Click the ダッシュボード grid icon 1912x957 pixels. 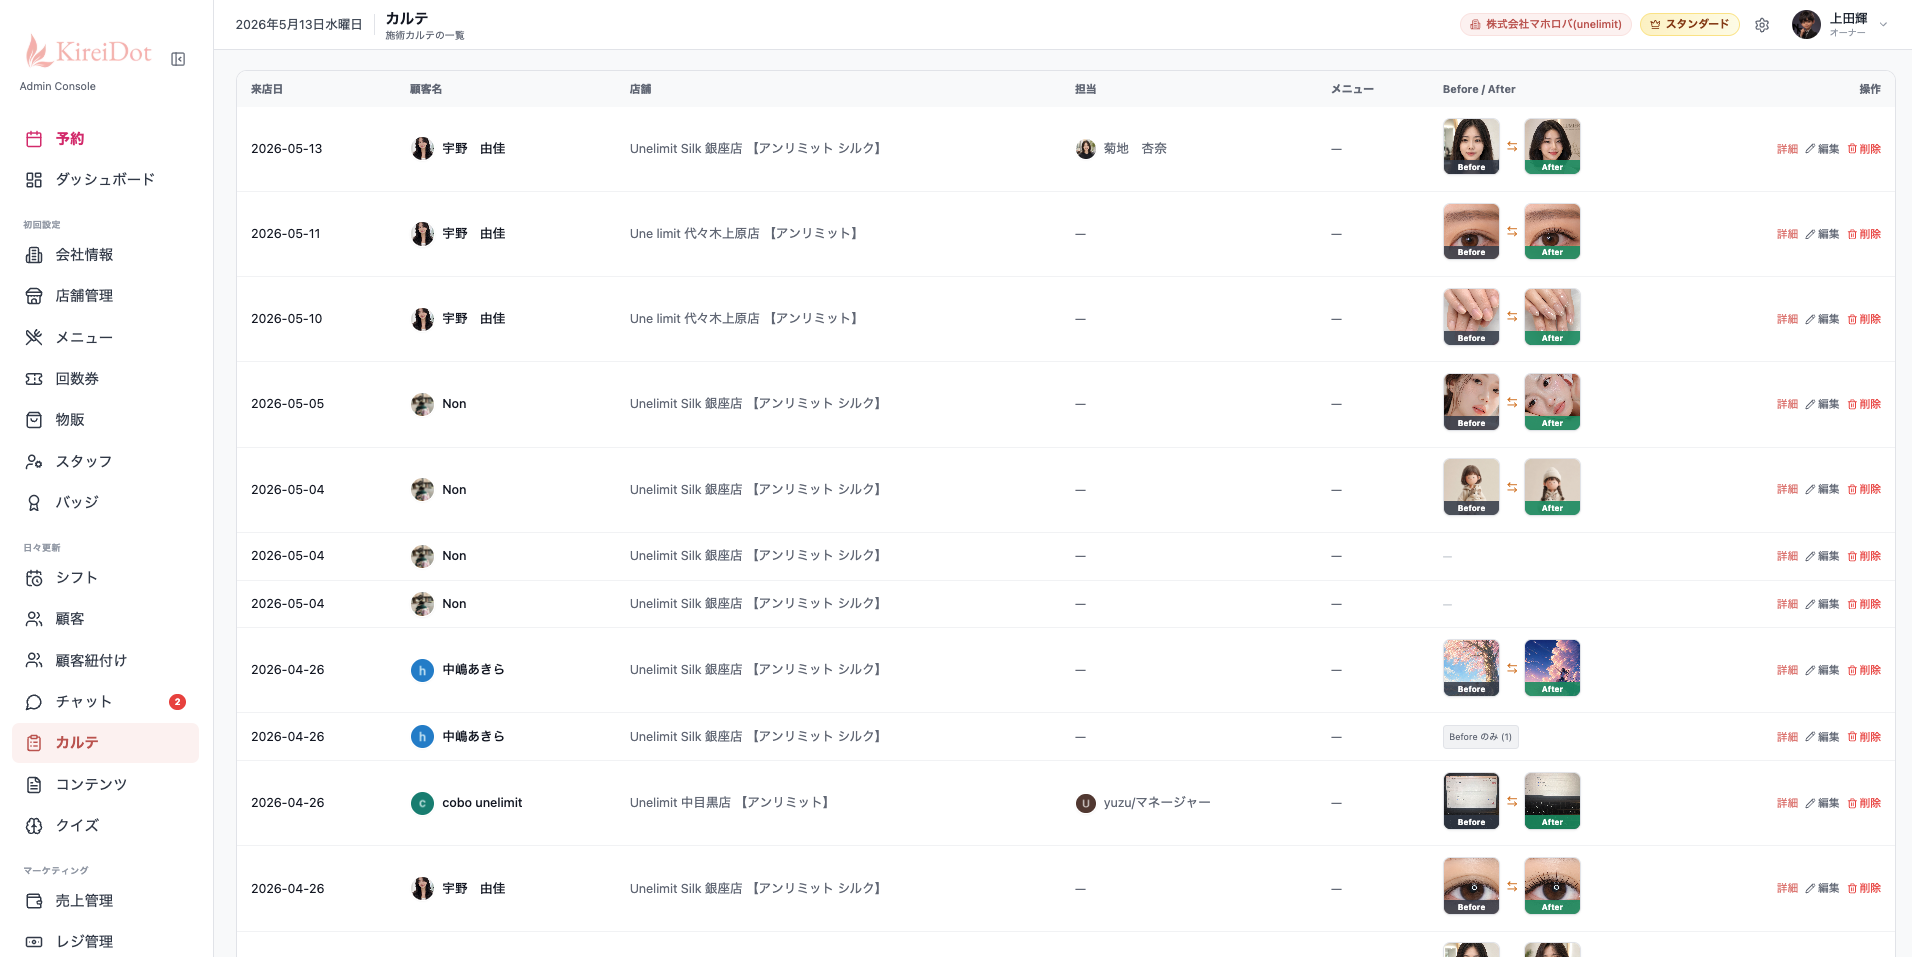[x=34, y=180]
